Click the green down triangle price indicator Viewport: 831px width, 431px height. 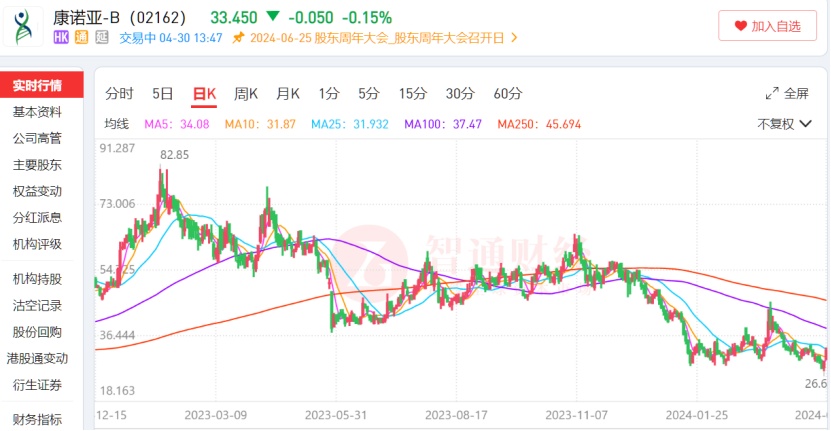coord(273,16)
